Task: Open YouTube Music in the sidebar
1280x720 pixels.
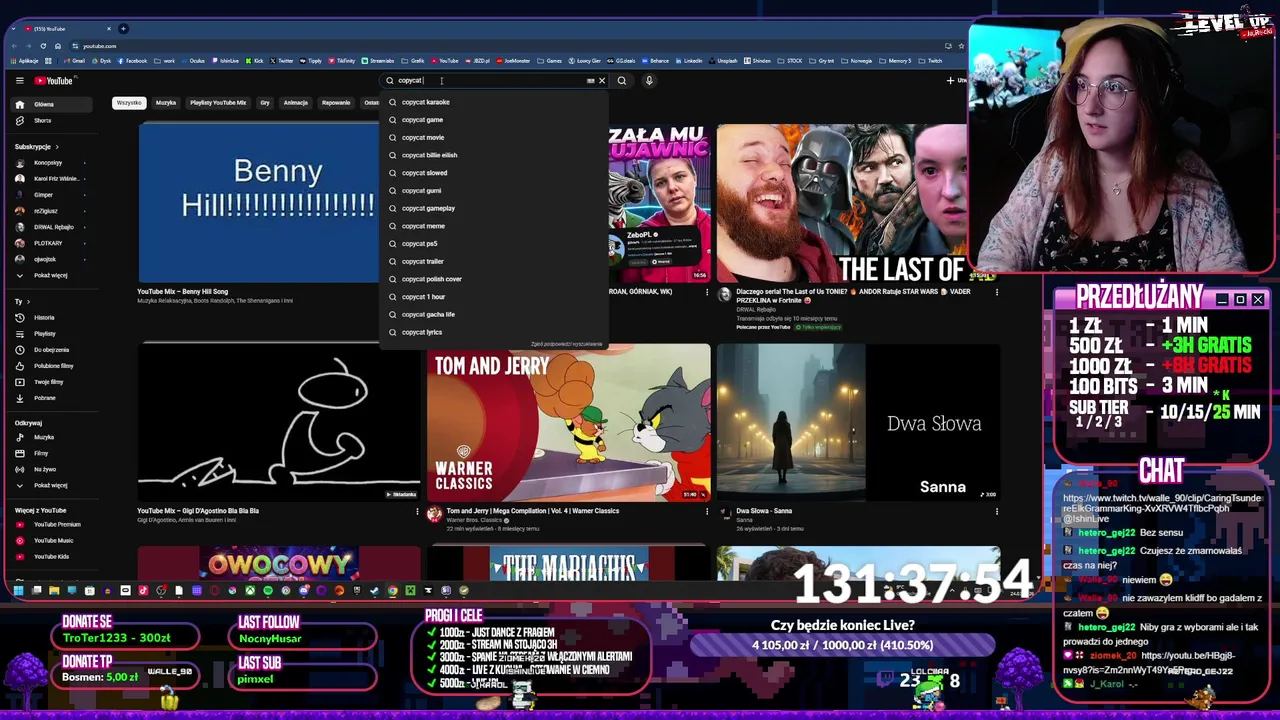Action: [50, 541]
